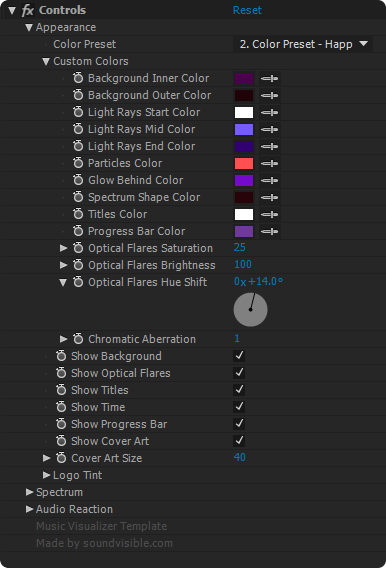386x568 pixels.
Task: Click Cover Art Size value 40
Action: tap(240, 457)
